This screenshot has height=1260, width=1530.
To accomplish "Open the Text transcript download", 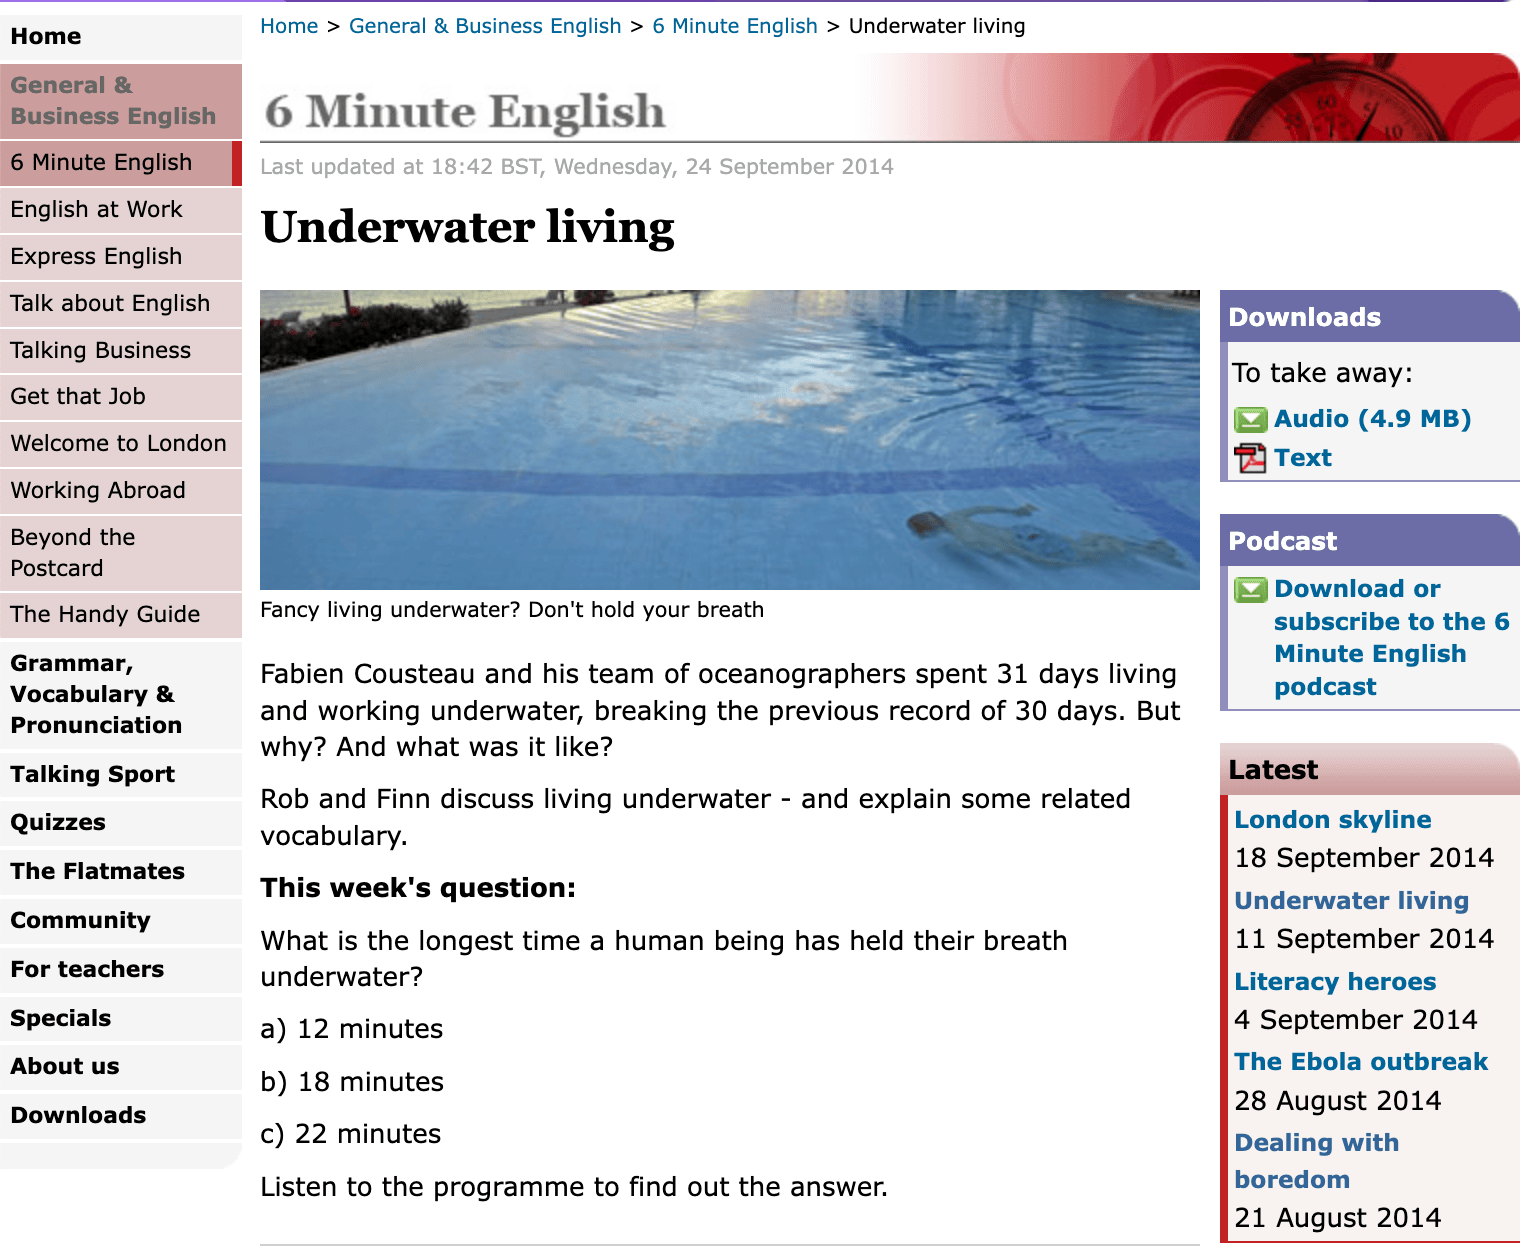I will pos(1302,457).
